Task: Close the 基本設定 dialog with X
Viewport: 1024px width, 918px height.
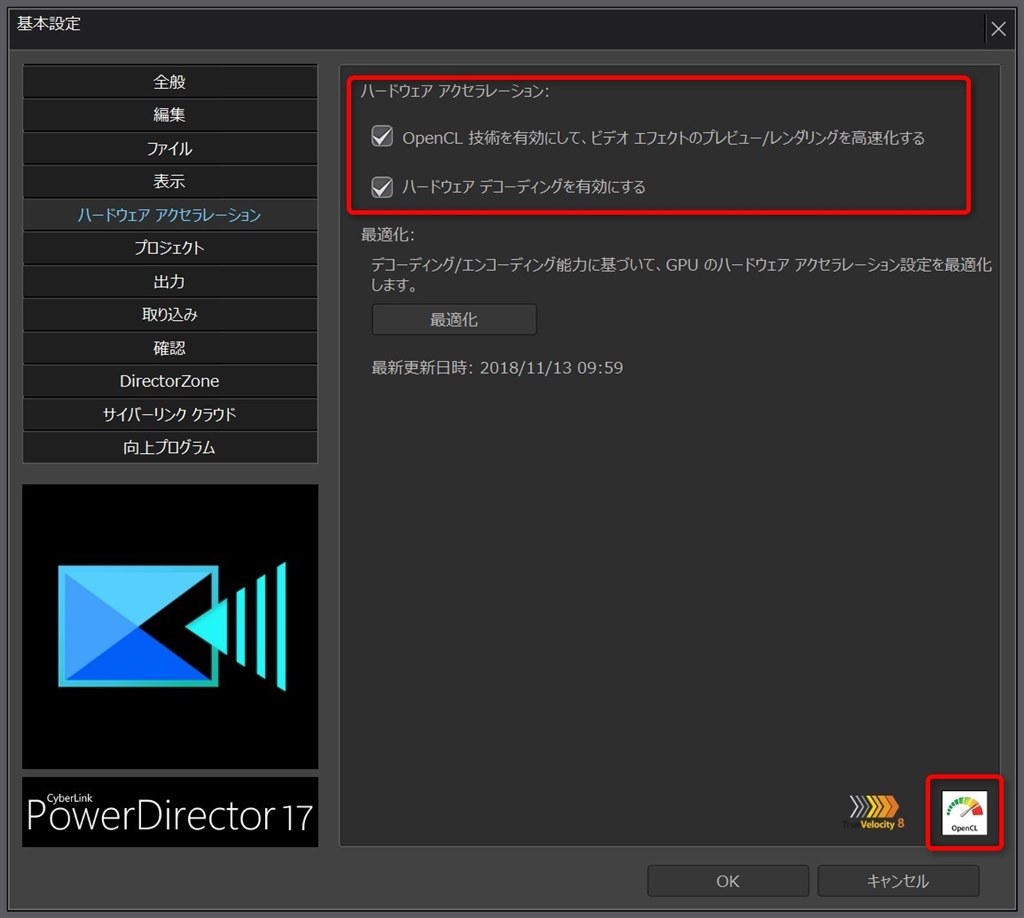Action: coord(999,29)
